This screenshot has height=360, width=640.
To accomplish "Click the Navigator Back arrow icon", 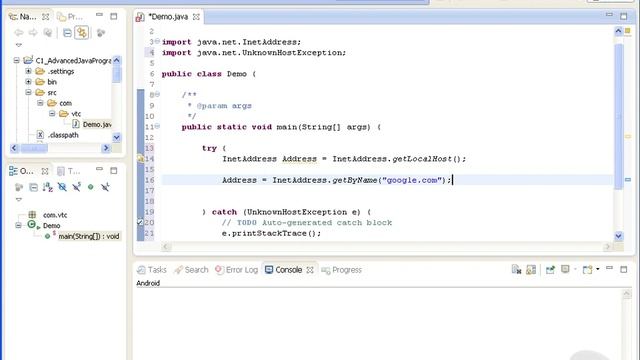I will 19,32.
